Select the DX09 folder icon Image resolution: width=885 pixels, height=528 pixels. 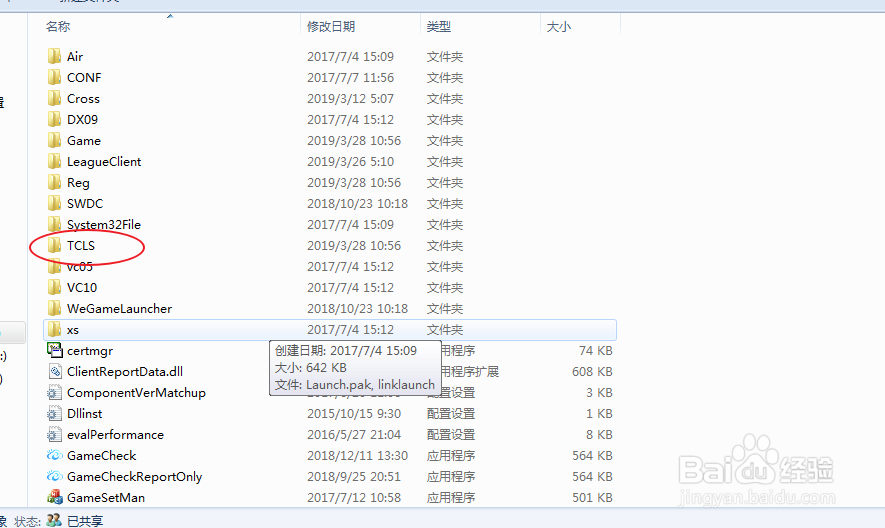click(x=54, y=119)
